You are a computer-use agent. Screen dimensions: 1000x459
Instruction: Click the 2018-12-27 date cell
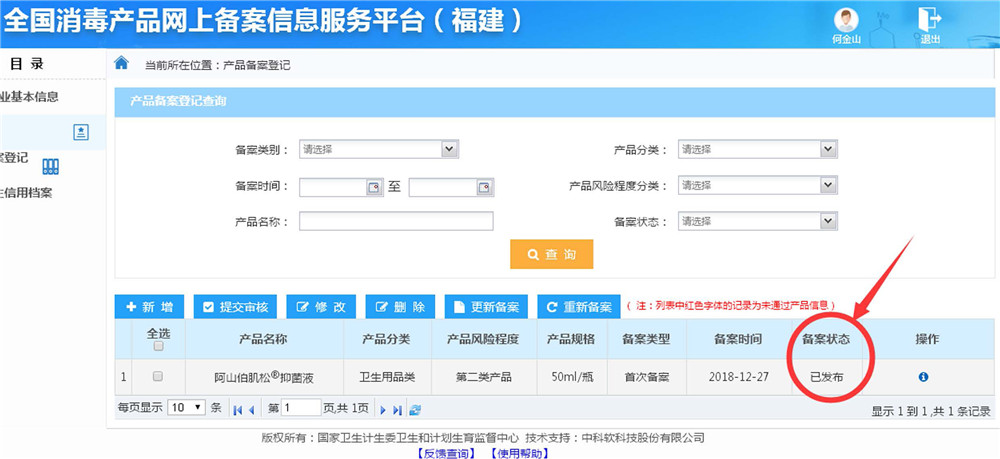[x=739, y=377]
